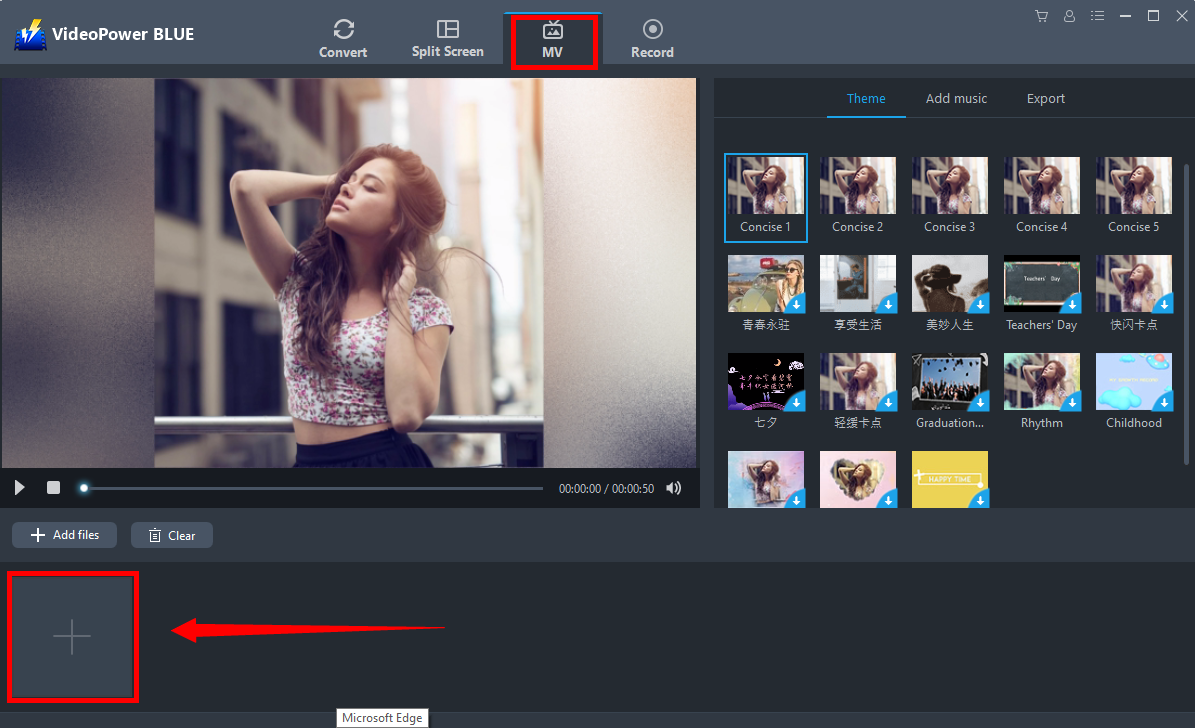The image size is (1195, 728).
Task: Switch to the Add music tab
Action: pos(956,98)
